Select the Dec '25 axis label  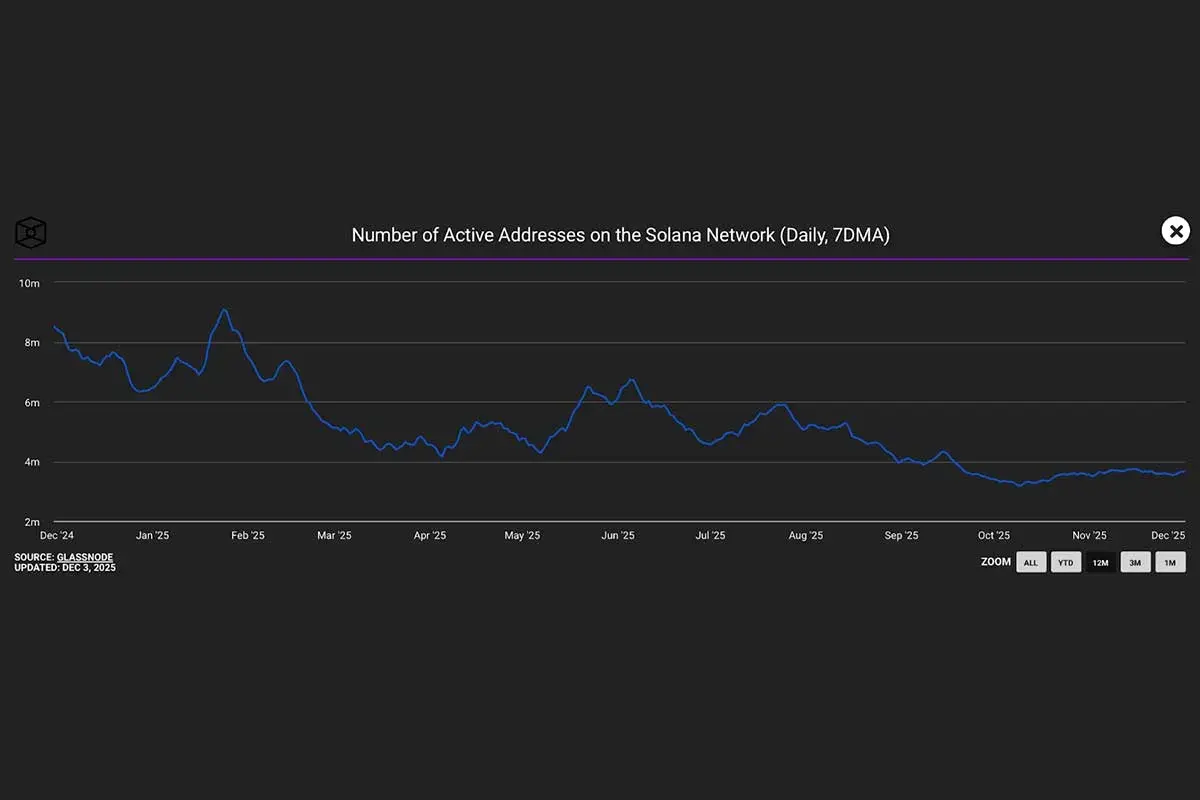[1168, 535]
